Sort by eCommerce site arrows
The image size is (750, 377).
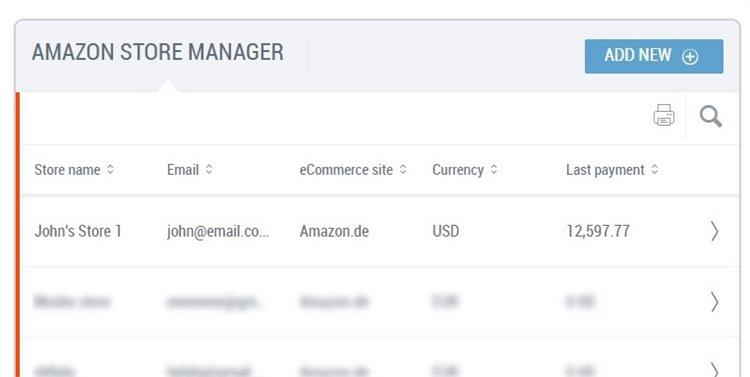coord(403,169)
